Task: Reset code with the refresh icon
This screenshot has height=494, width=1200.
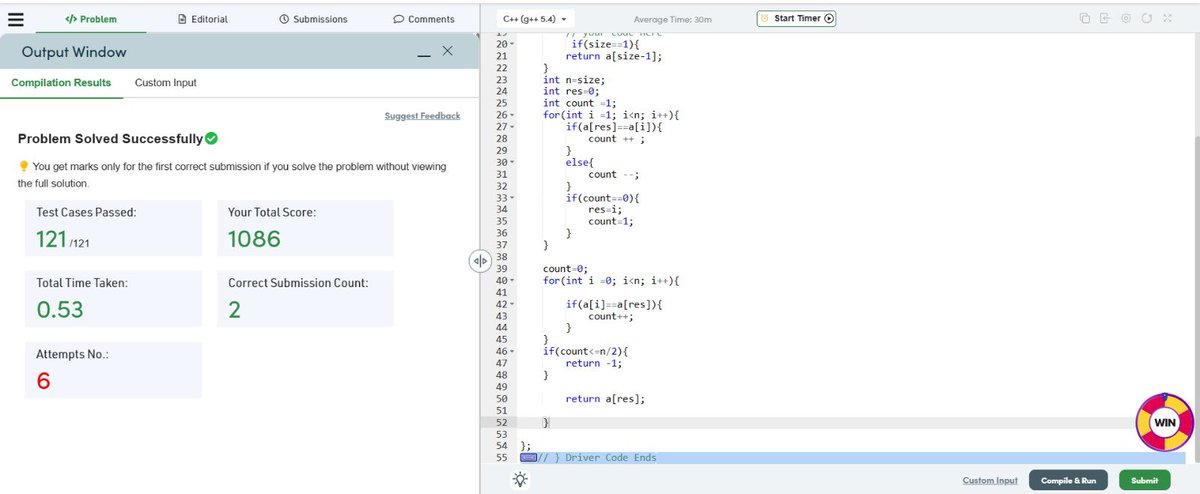Action: [x=1146, y=18]
